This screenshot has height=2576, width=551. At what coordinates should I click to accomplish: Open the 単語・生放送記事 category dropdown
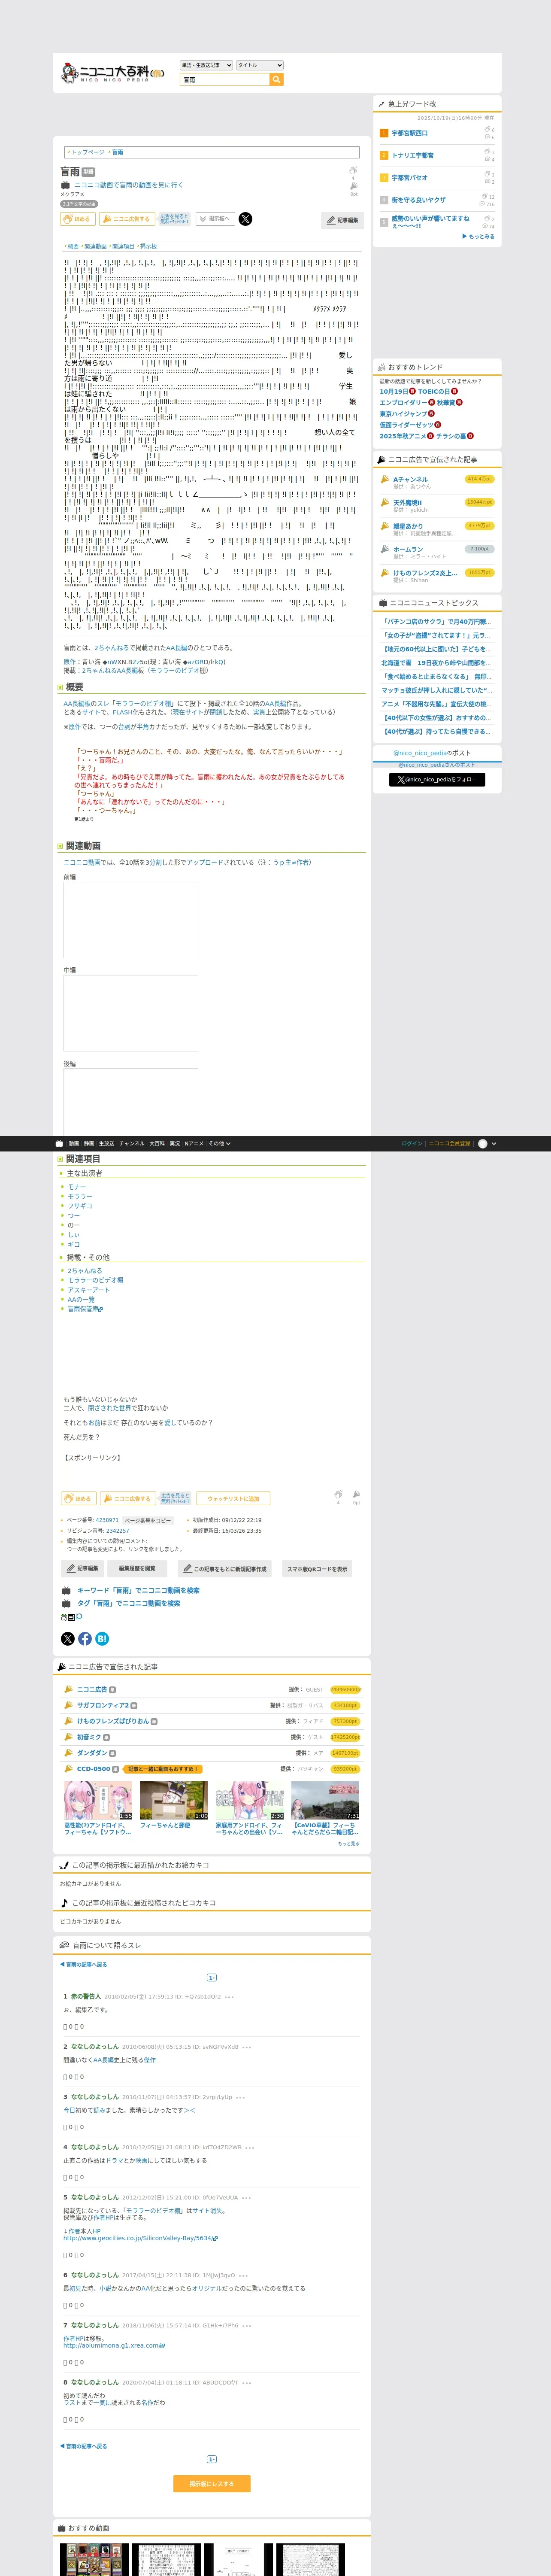click(x=206, y=65)
